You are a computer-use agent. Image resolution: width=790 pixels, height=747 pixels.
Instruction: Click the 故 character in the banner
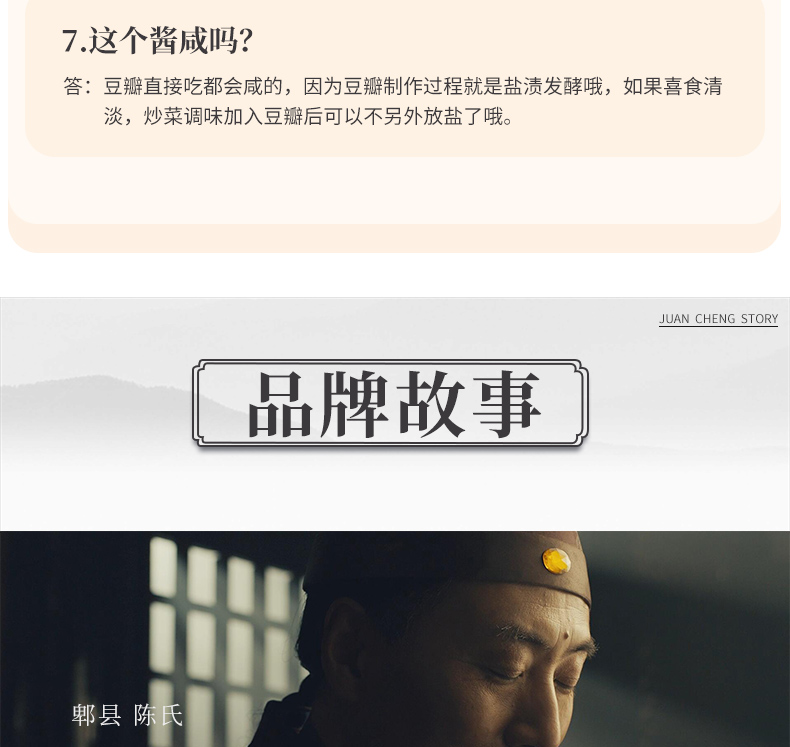click(x=431, y=404)
